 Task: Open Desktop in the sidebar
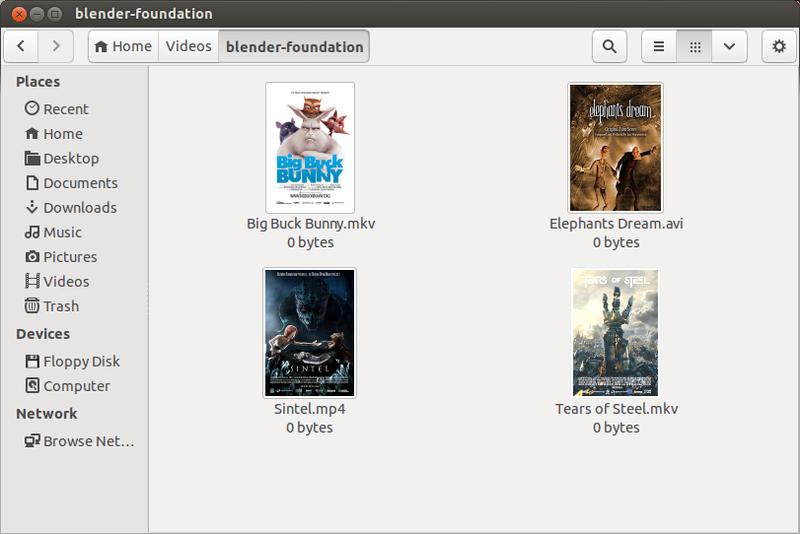(x=74, y=158)
